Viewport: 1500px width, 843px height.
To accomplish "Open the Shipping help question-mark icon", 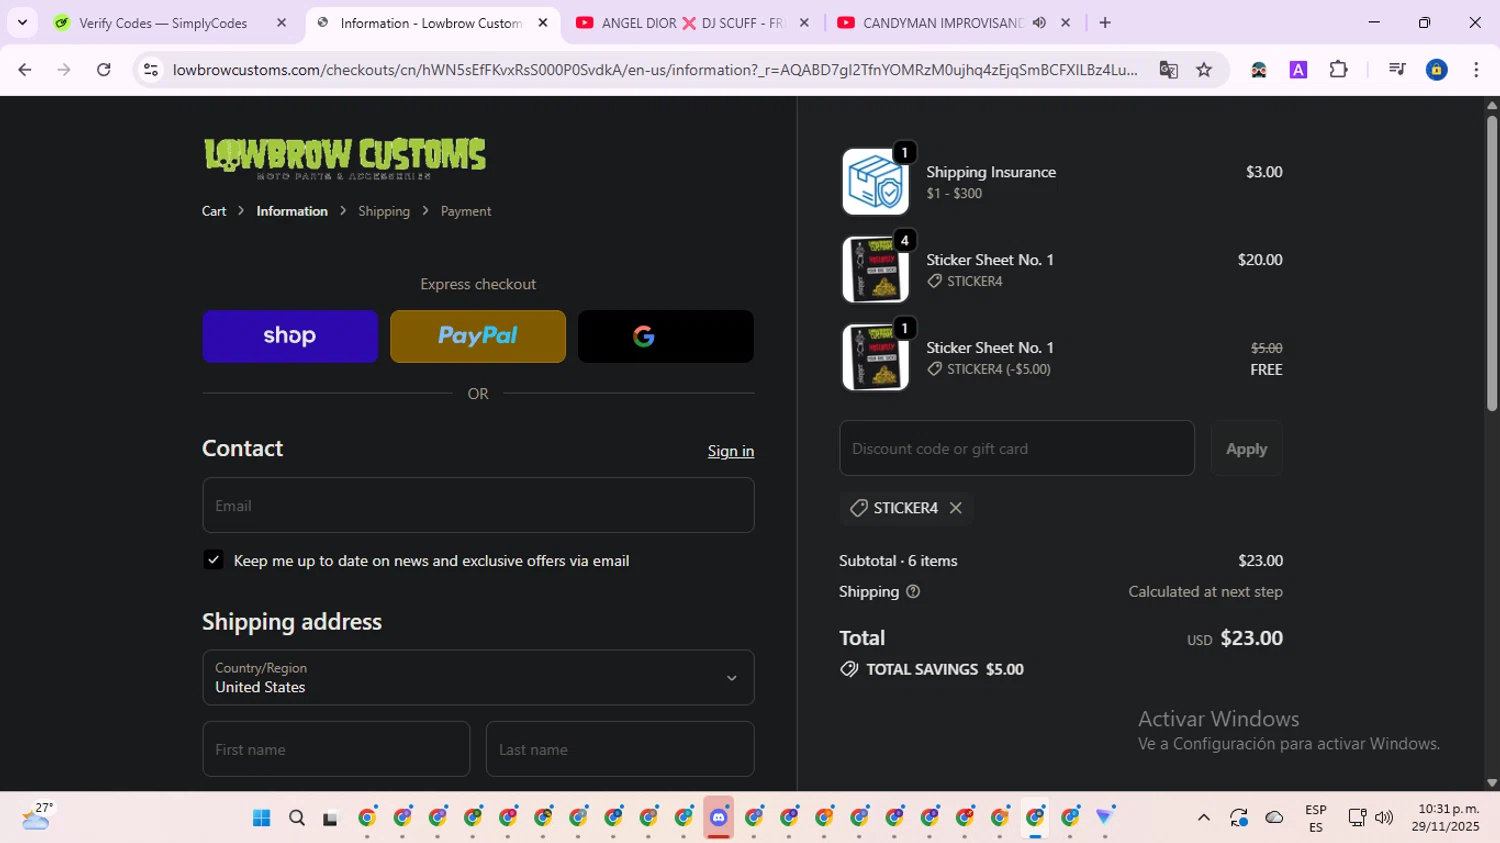I will tap(912, 592).
